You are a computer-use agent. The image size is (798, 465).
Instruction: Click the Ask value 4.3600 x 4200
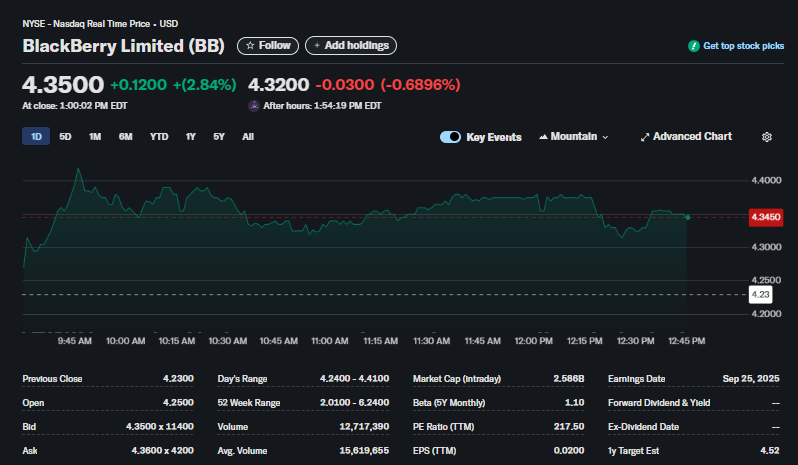(x=162, y=450)
